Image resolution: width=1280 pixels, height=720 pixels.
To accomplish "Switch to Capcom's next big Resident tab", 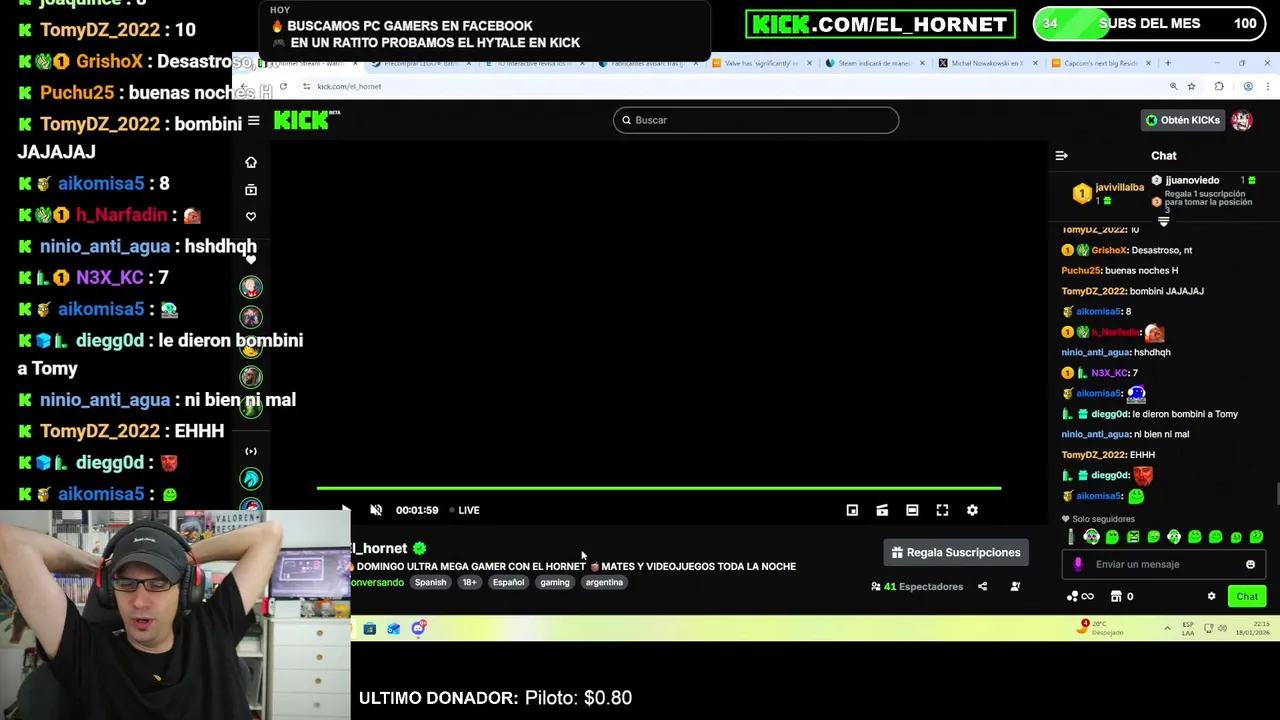I will (1101, 63).
